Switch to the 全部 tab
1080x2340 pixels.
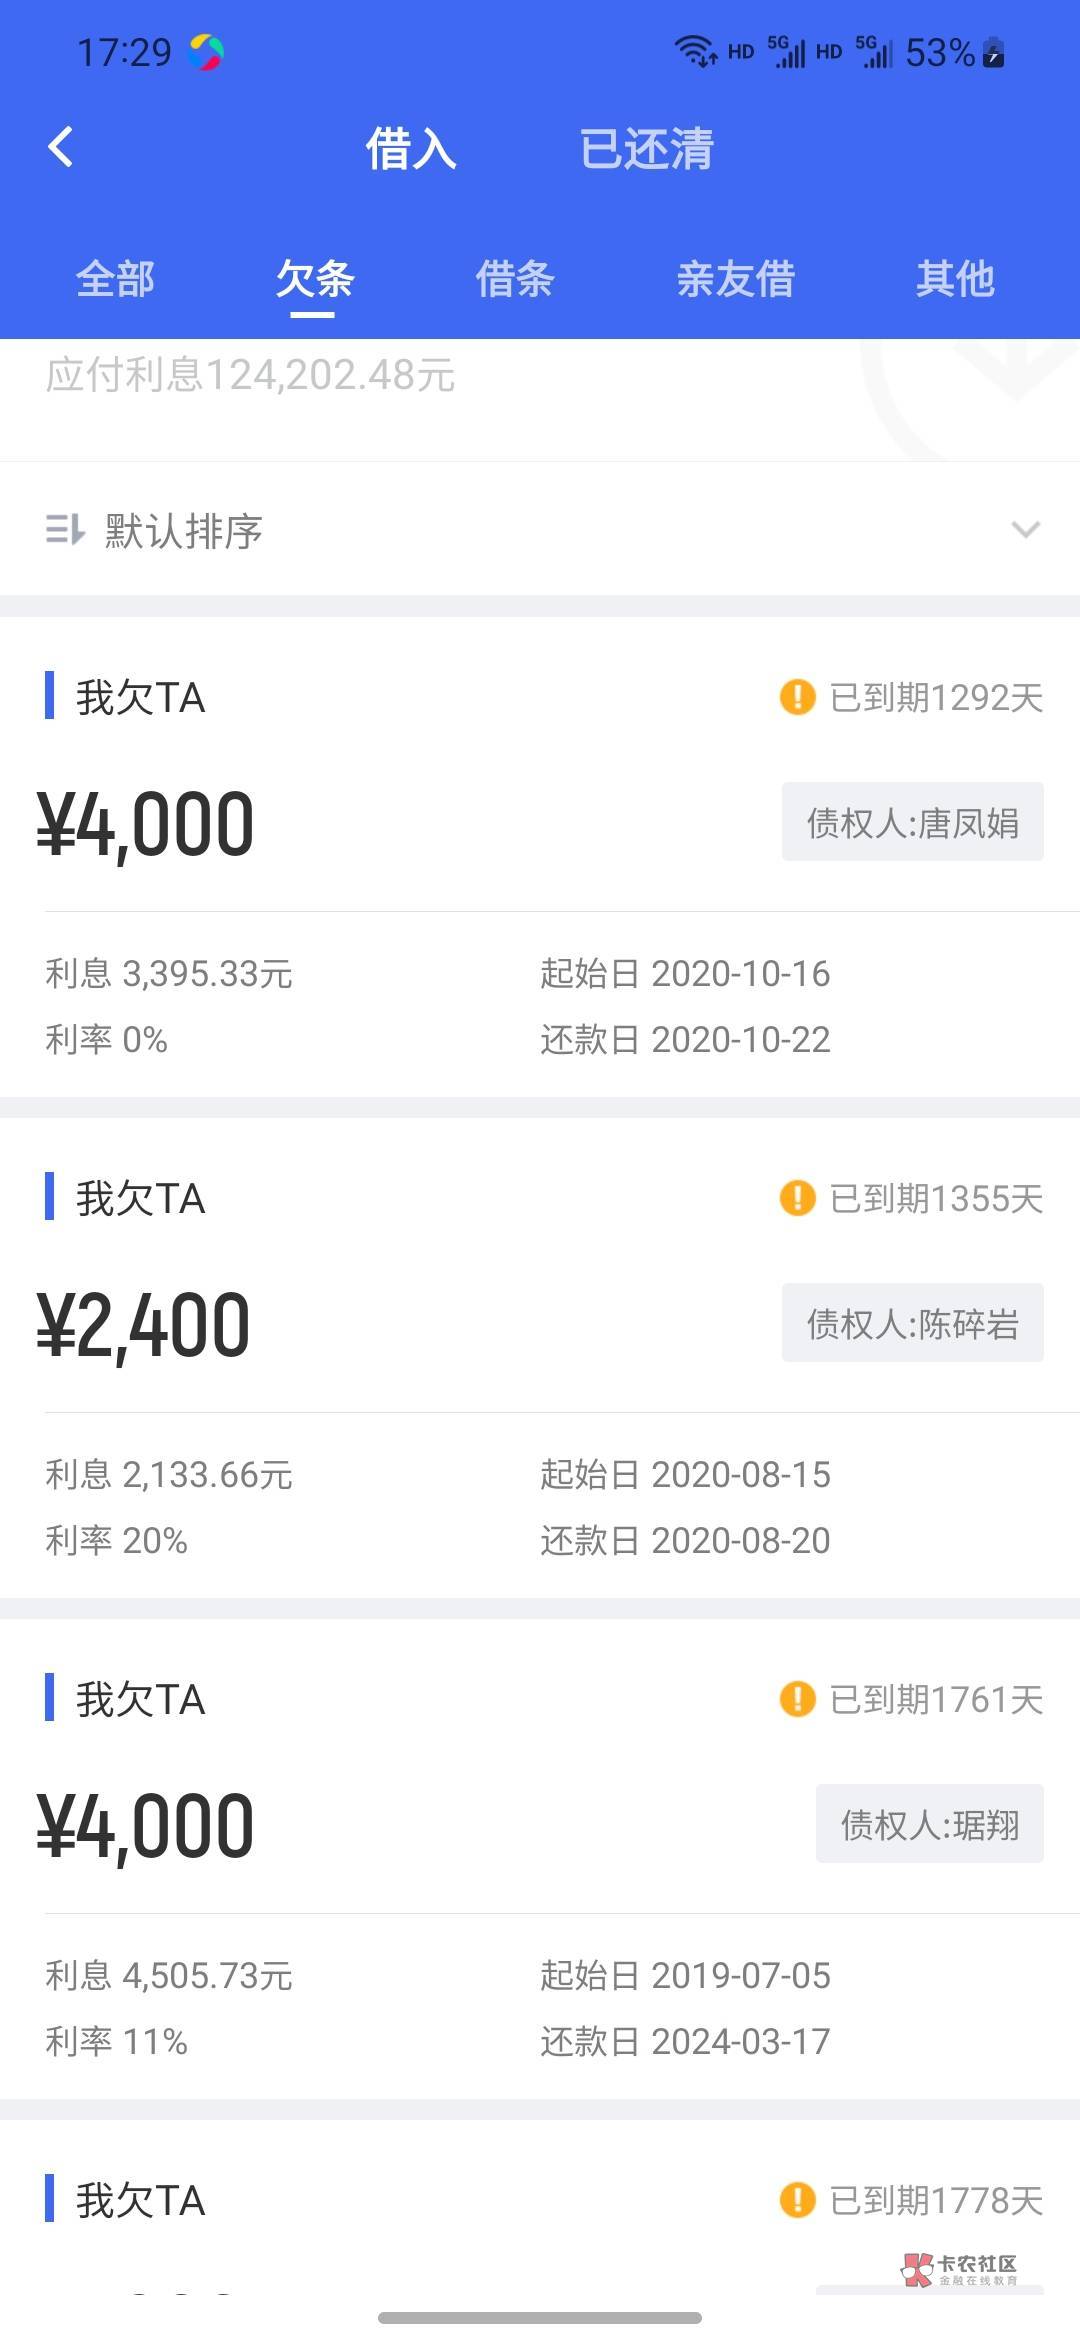click(116, 279)
